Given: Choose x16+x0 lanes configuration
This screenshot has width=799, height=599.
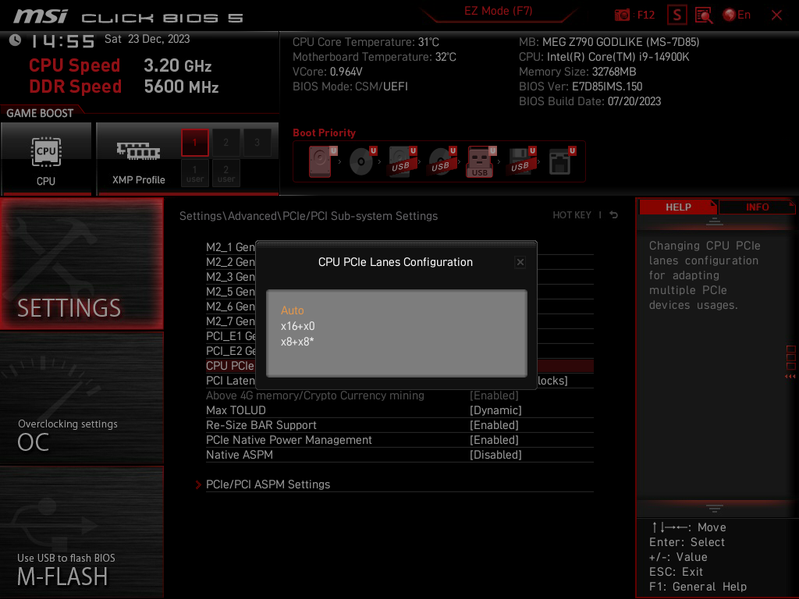Looking at the screenshot, I should click(298, 326).
